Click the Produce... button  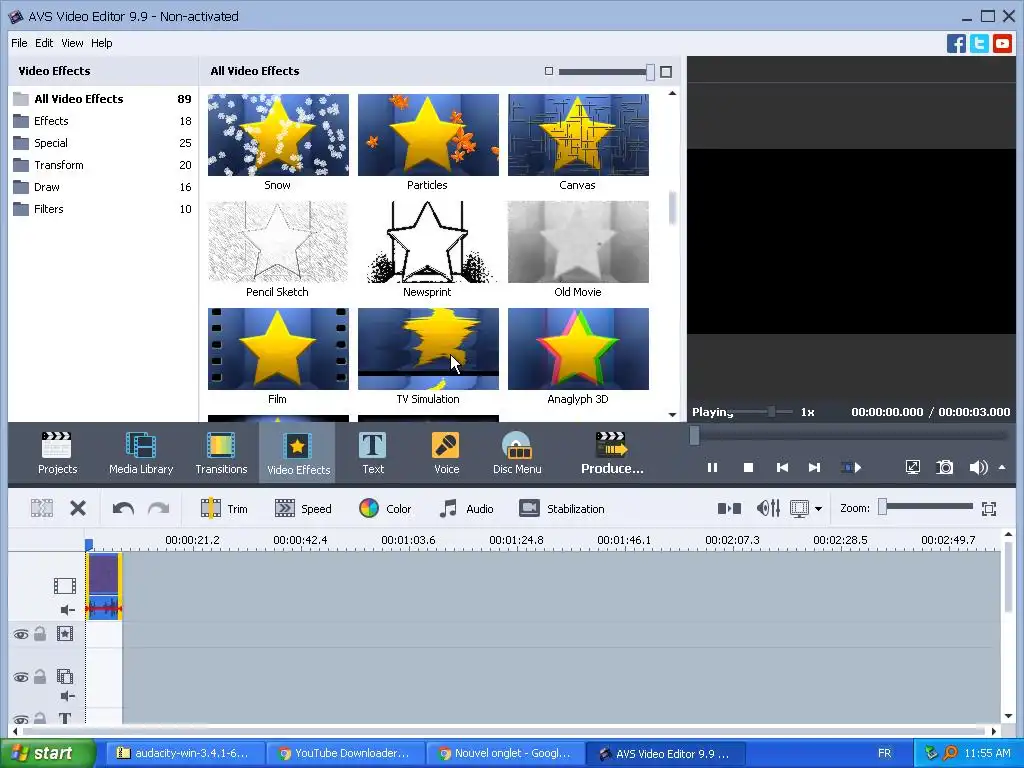612,453
